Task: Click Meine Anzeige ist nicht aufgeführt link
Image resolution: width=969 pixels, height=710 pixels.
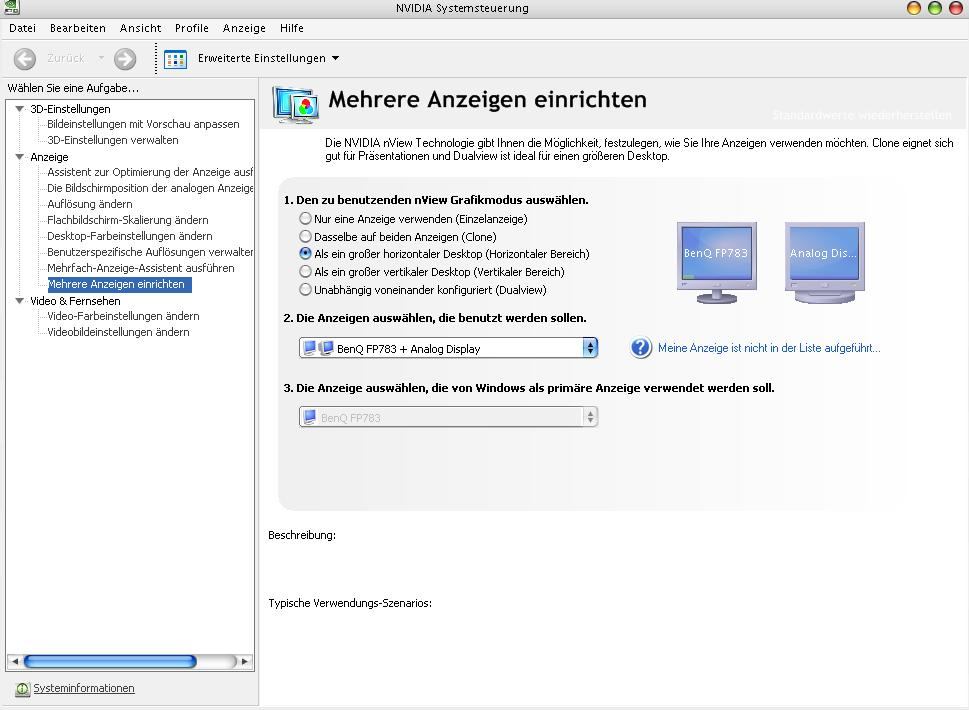Action: [x=769, y=348]
